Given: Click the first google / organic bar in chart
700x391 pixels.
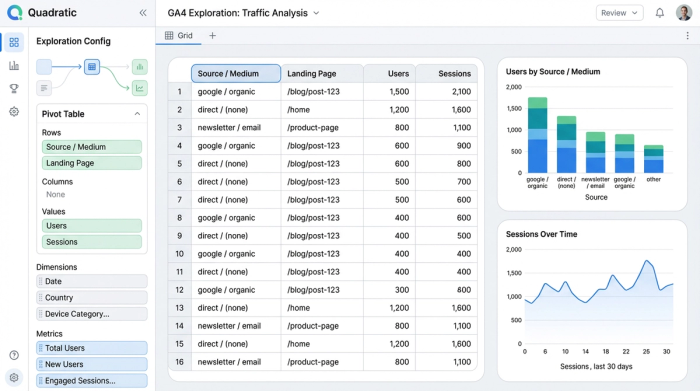Looking at the screenshot, I should pos(538,135).
